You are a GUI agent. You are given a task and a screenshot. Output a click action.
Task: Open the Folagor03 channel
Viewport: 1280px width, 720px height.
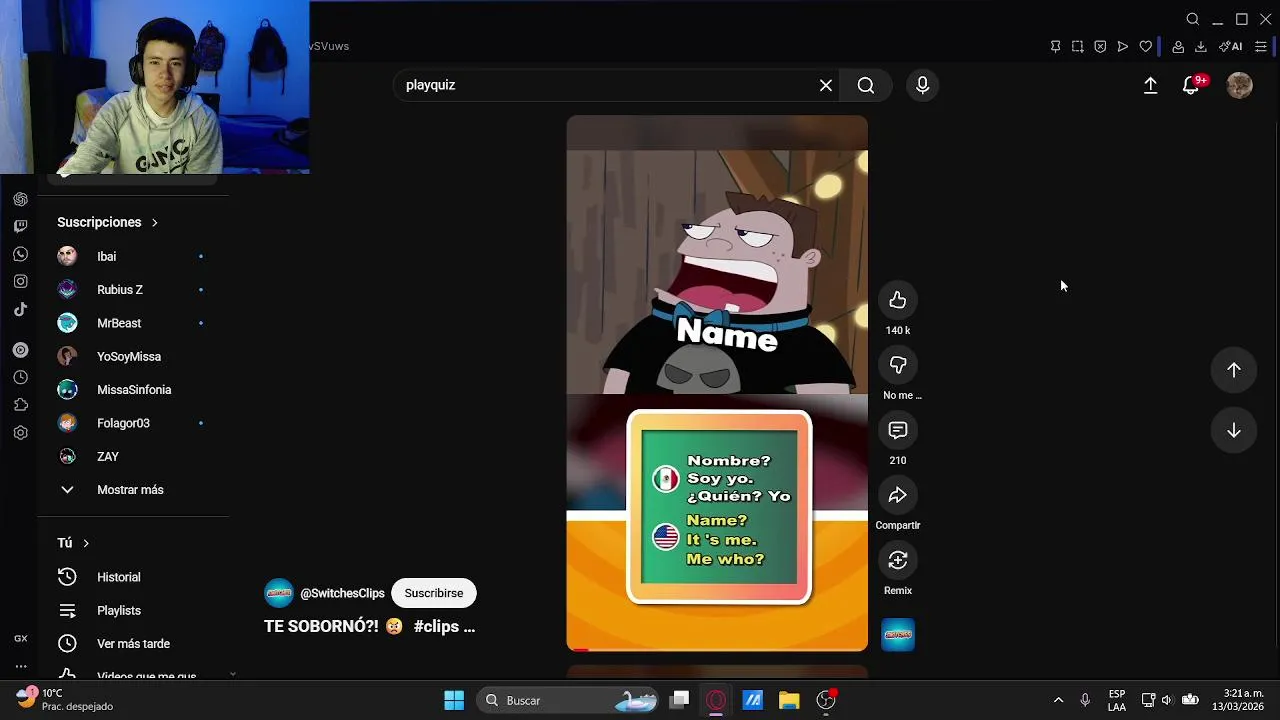coord(133,423)
